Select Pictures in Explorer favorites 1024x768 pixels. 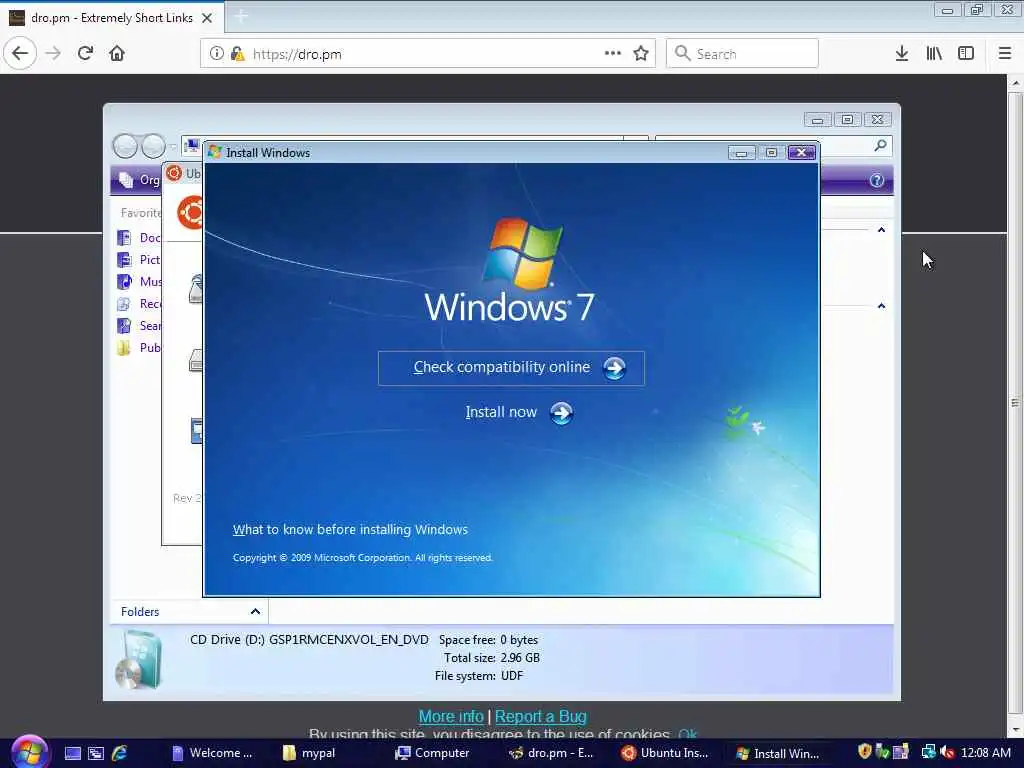pos(139,260)
